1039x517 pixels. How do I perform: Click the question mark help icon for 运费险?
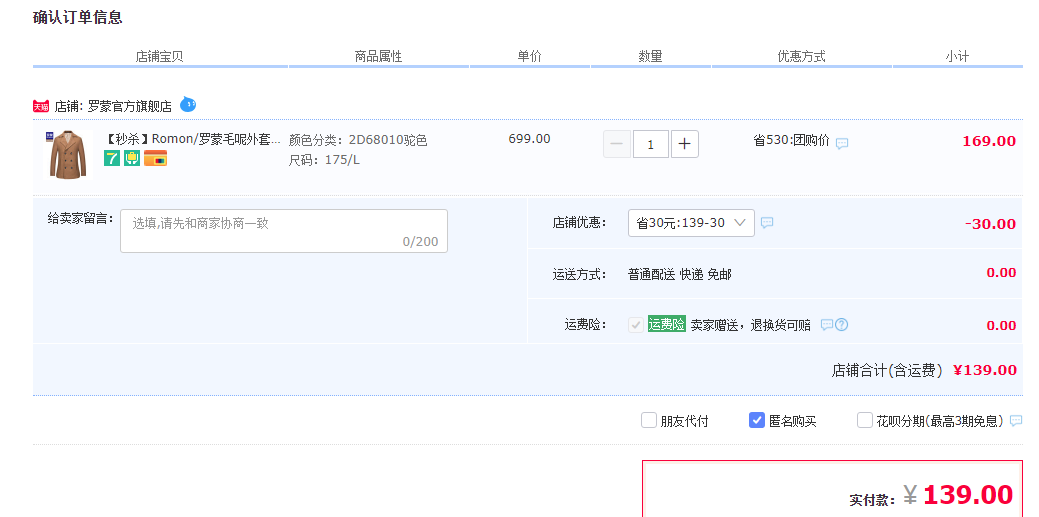pyautogui.click(x=842, y=325)
